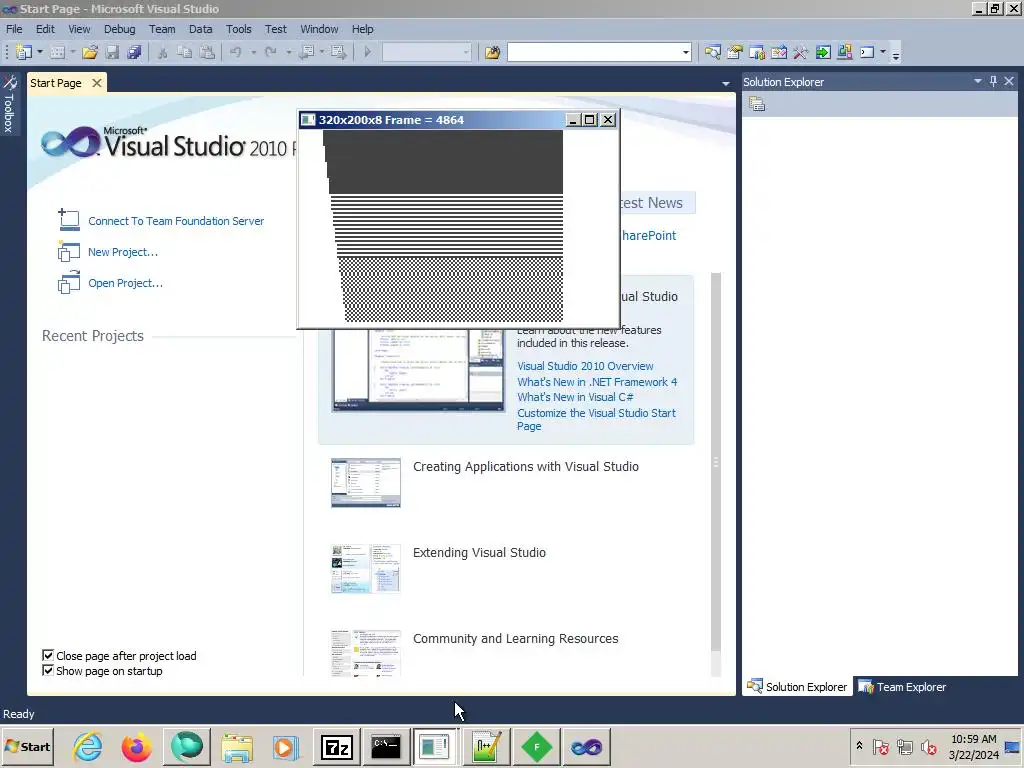Launch Firefox from the taskbar

pos(136,746)
